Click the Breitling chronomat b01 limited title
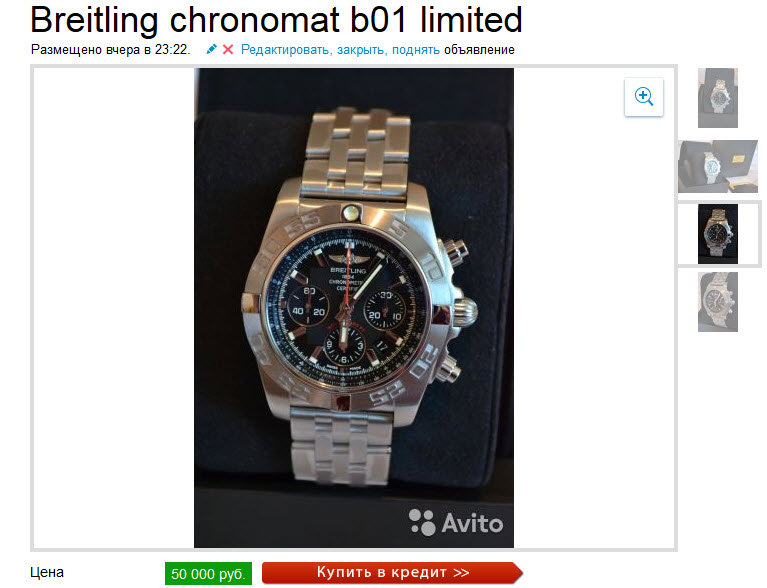Screen dimensions: 767x588 click(276, 20)
